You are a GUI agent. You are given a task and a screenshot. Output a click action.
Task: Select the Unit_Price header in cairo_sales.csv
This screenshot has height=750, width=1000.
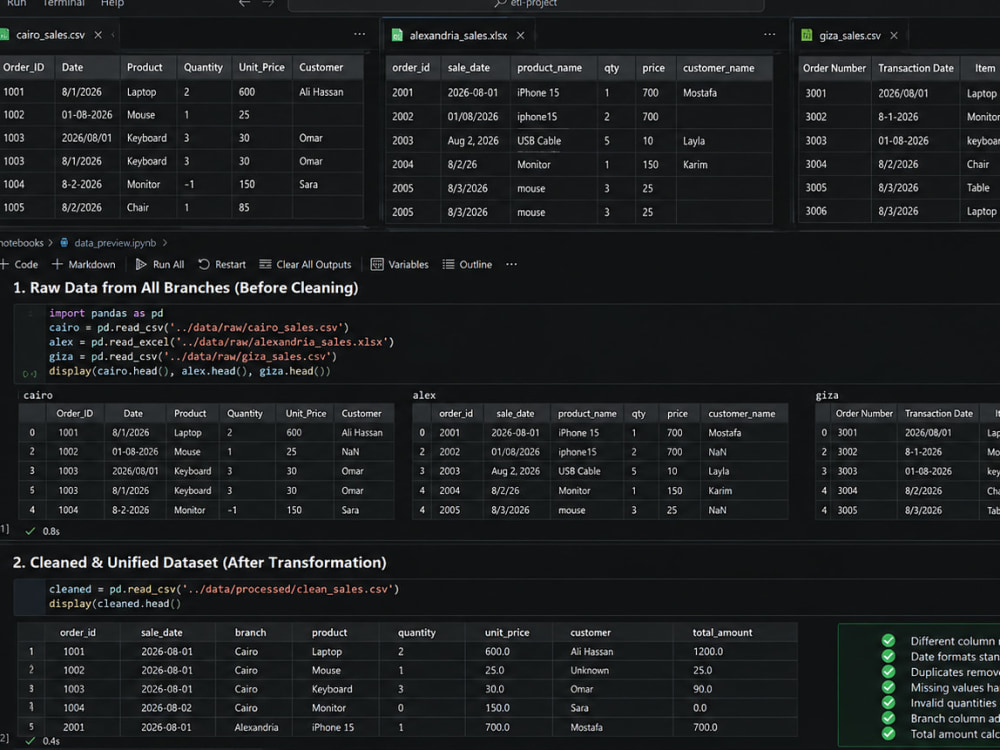point(261,68)
